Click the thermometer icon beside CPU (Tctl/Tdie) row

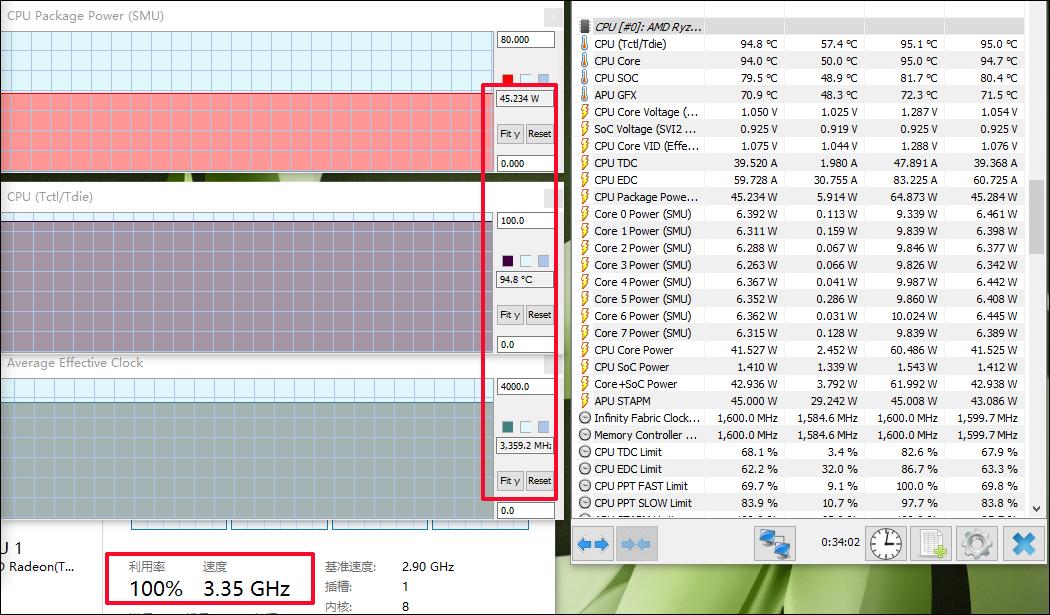pyautogui.click(x=584, y=44)
